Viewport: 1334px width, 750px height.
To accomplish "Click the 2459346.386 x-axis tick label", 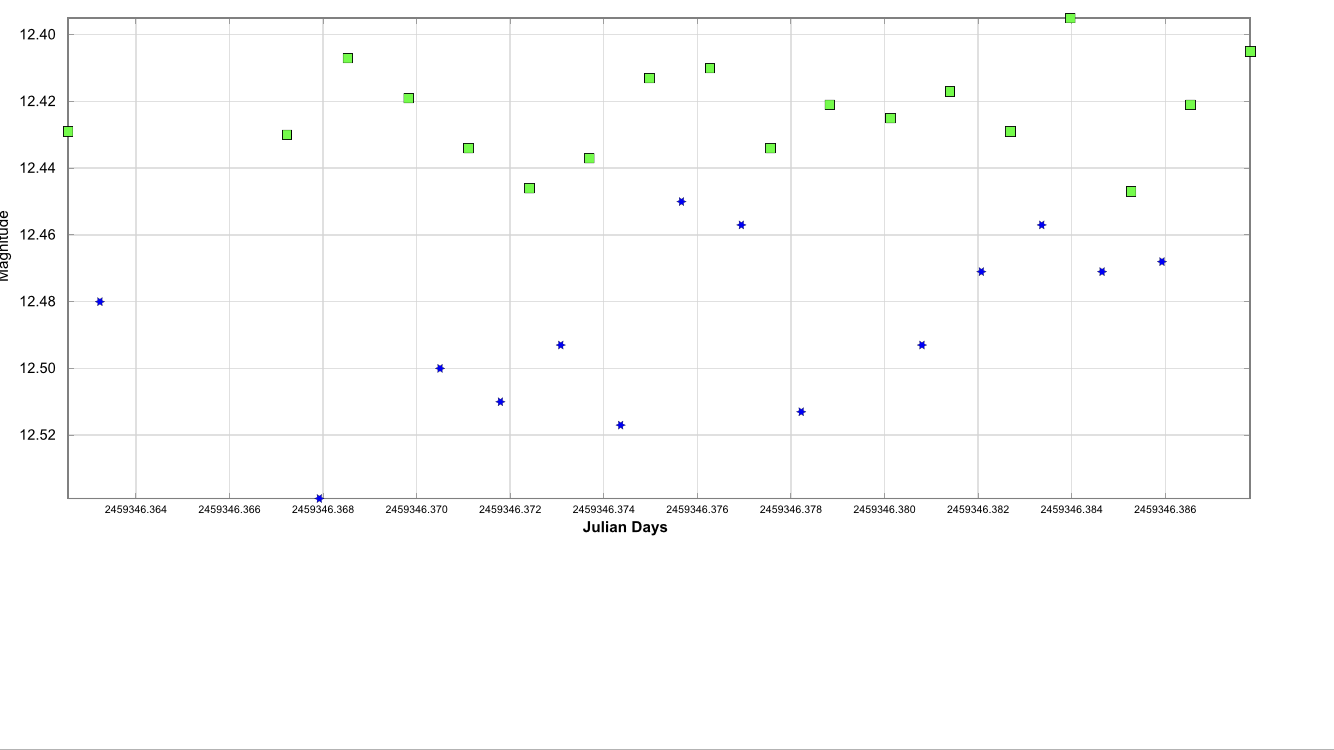I will (x=1165, y=509).
